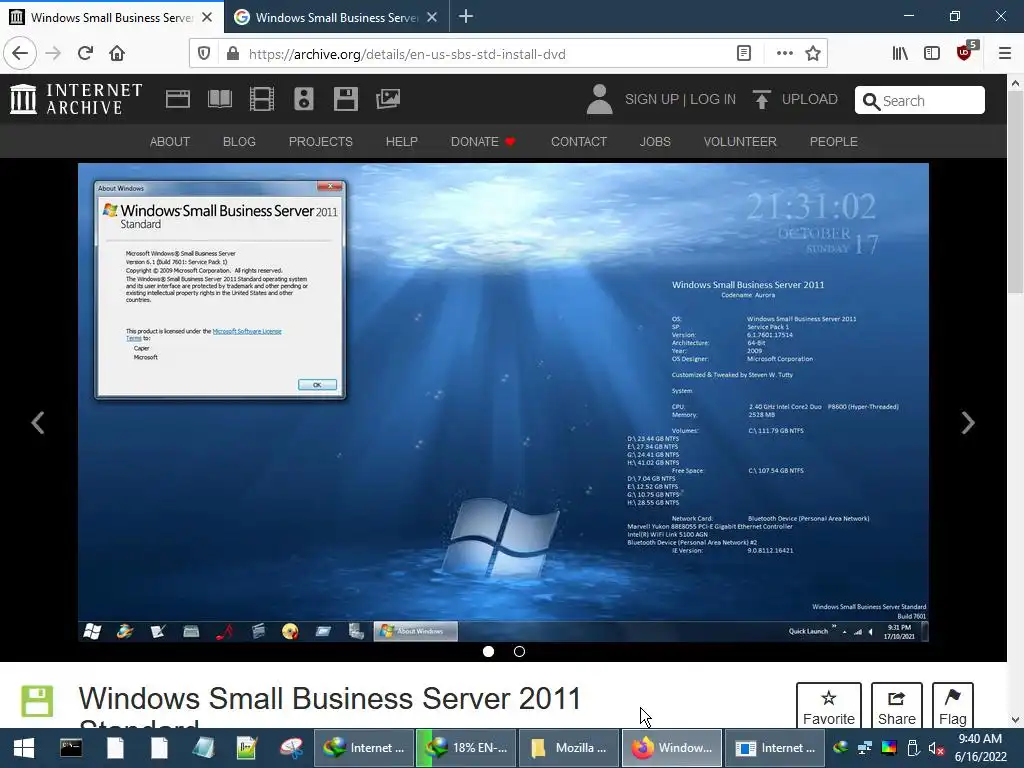1024x768 pixels.
Task: Switch to the Internet Archive tab
Action: coord(111,17)
